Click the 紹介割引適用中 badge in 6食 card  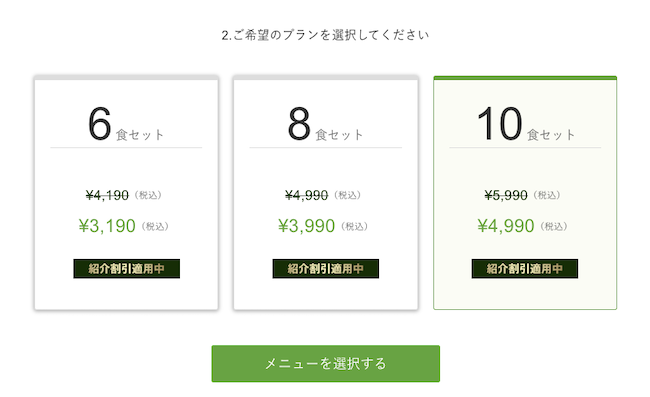pos(126,269)
